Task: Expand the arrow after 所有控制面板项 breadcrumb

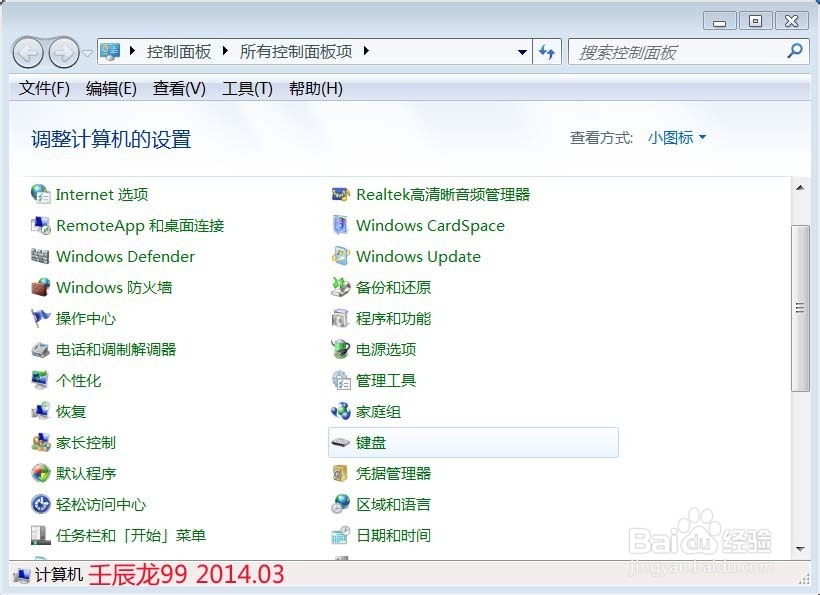Action: 366,51
